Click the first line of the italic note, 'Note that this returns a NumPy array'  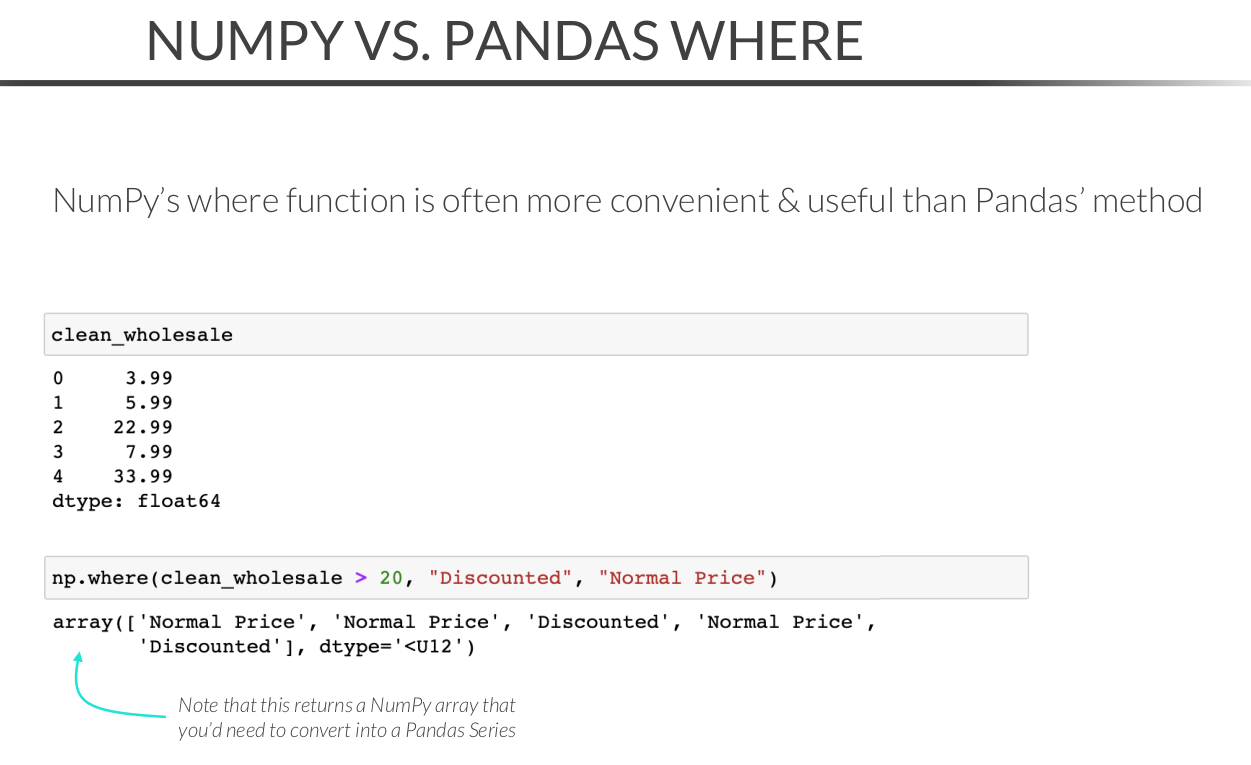[x=346, y=705]
